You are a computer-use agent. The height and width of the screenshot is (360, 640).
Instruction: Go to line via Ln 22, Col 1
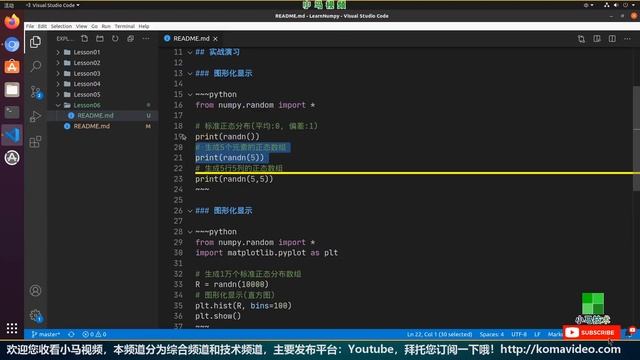point(439,334)
